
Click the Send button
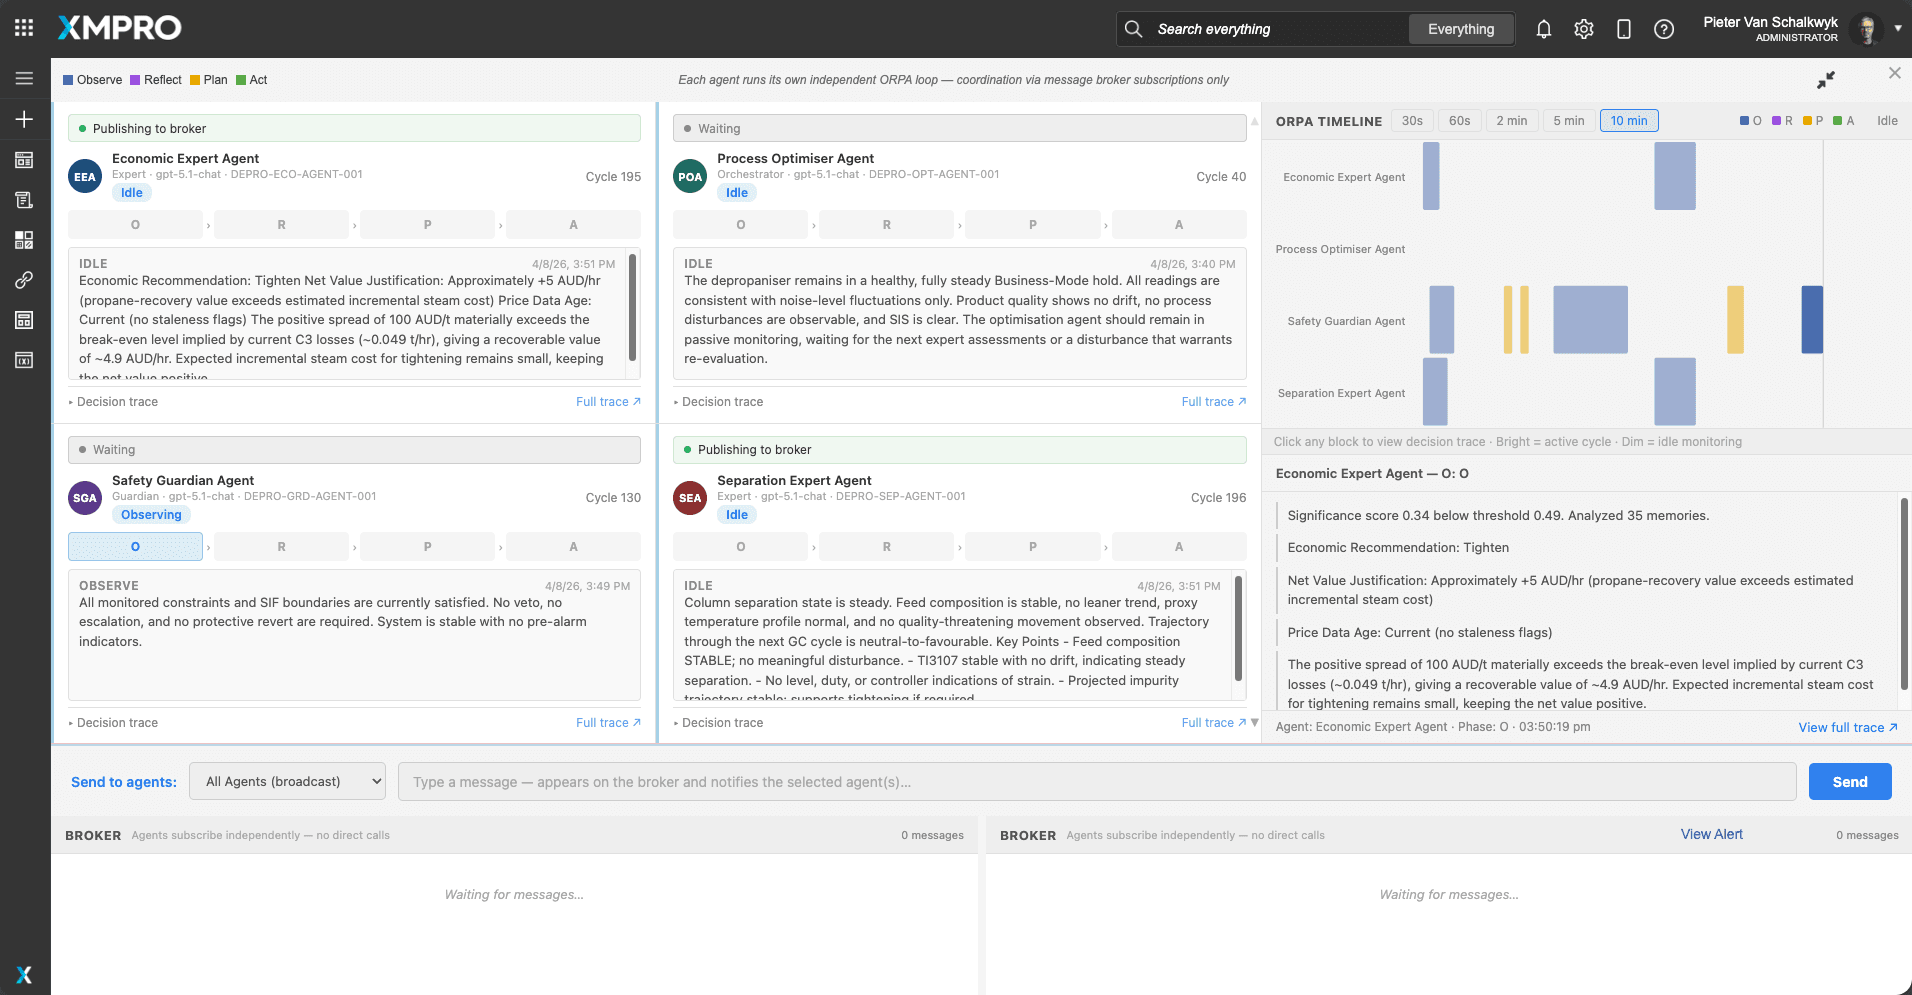click(x=1850, y=782)
